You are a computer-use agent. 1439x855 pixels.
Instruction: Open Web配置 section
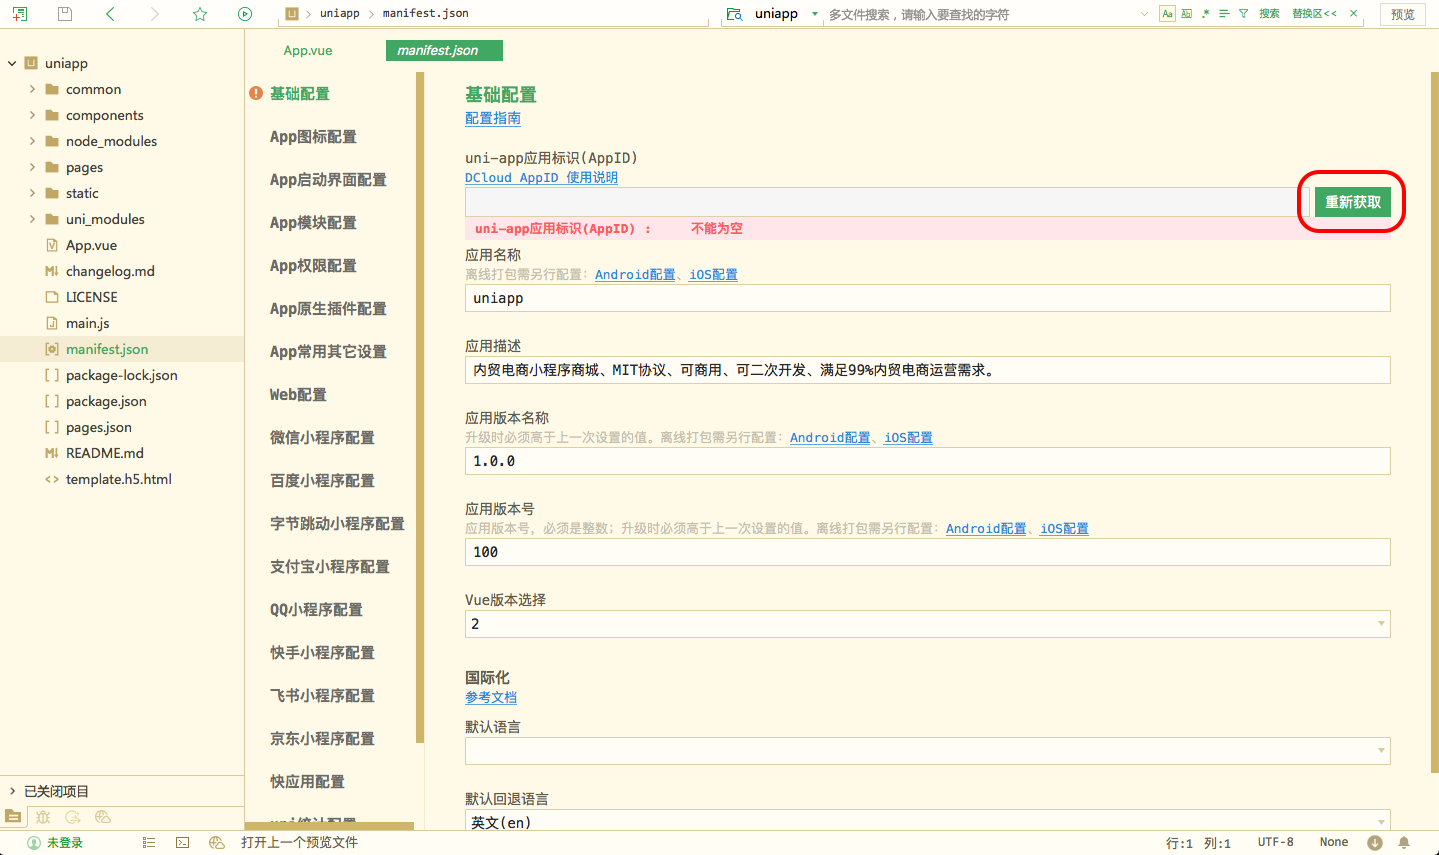pos(298,395)
